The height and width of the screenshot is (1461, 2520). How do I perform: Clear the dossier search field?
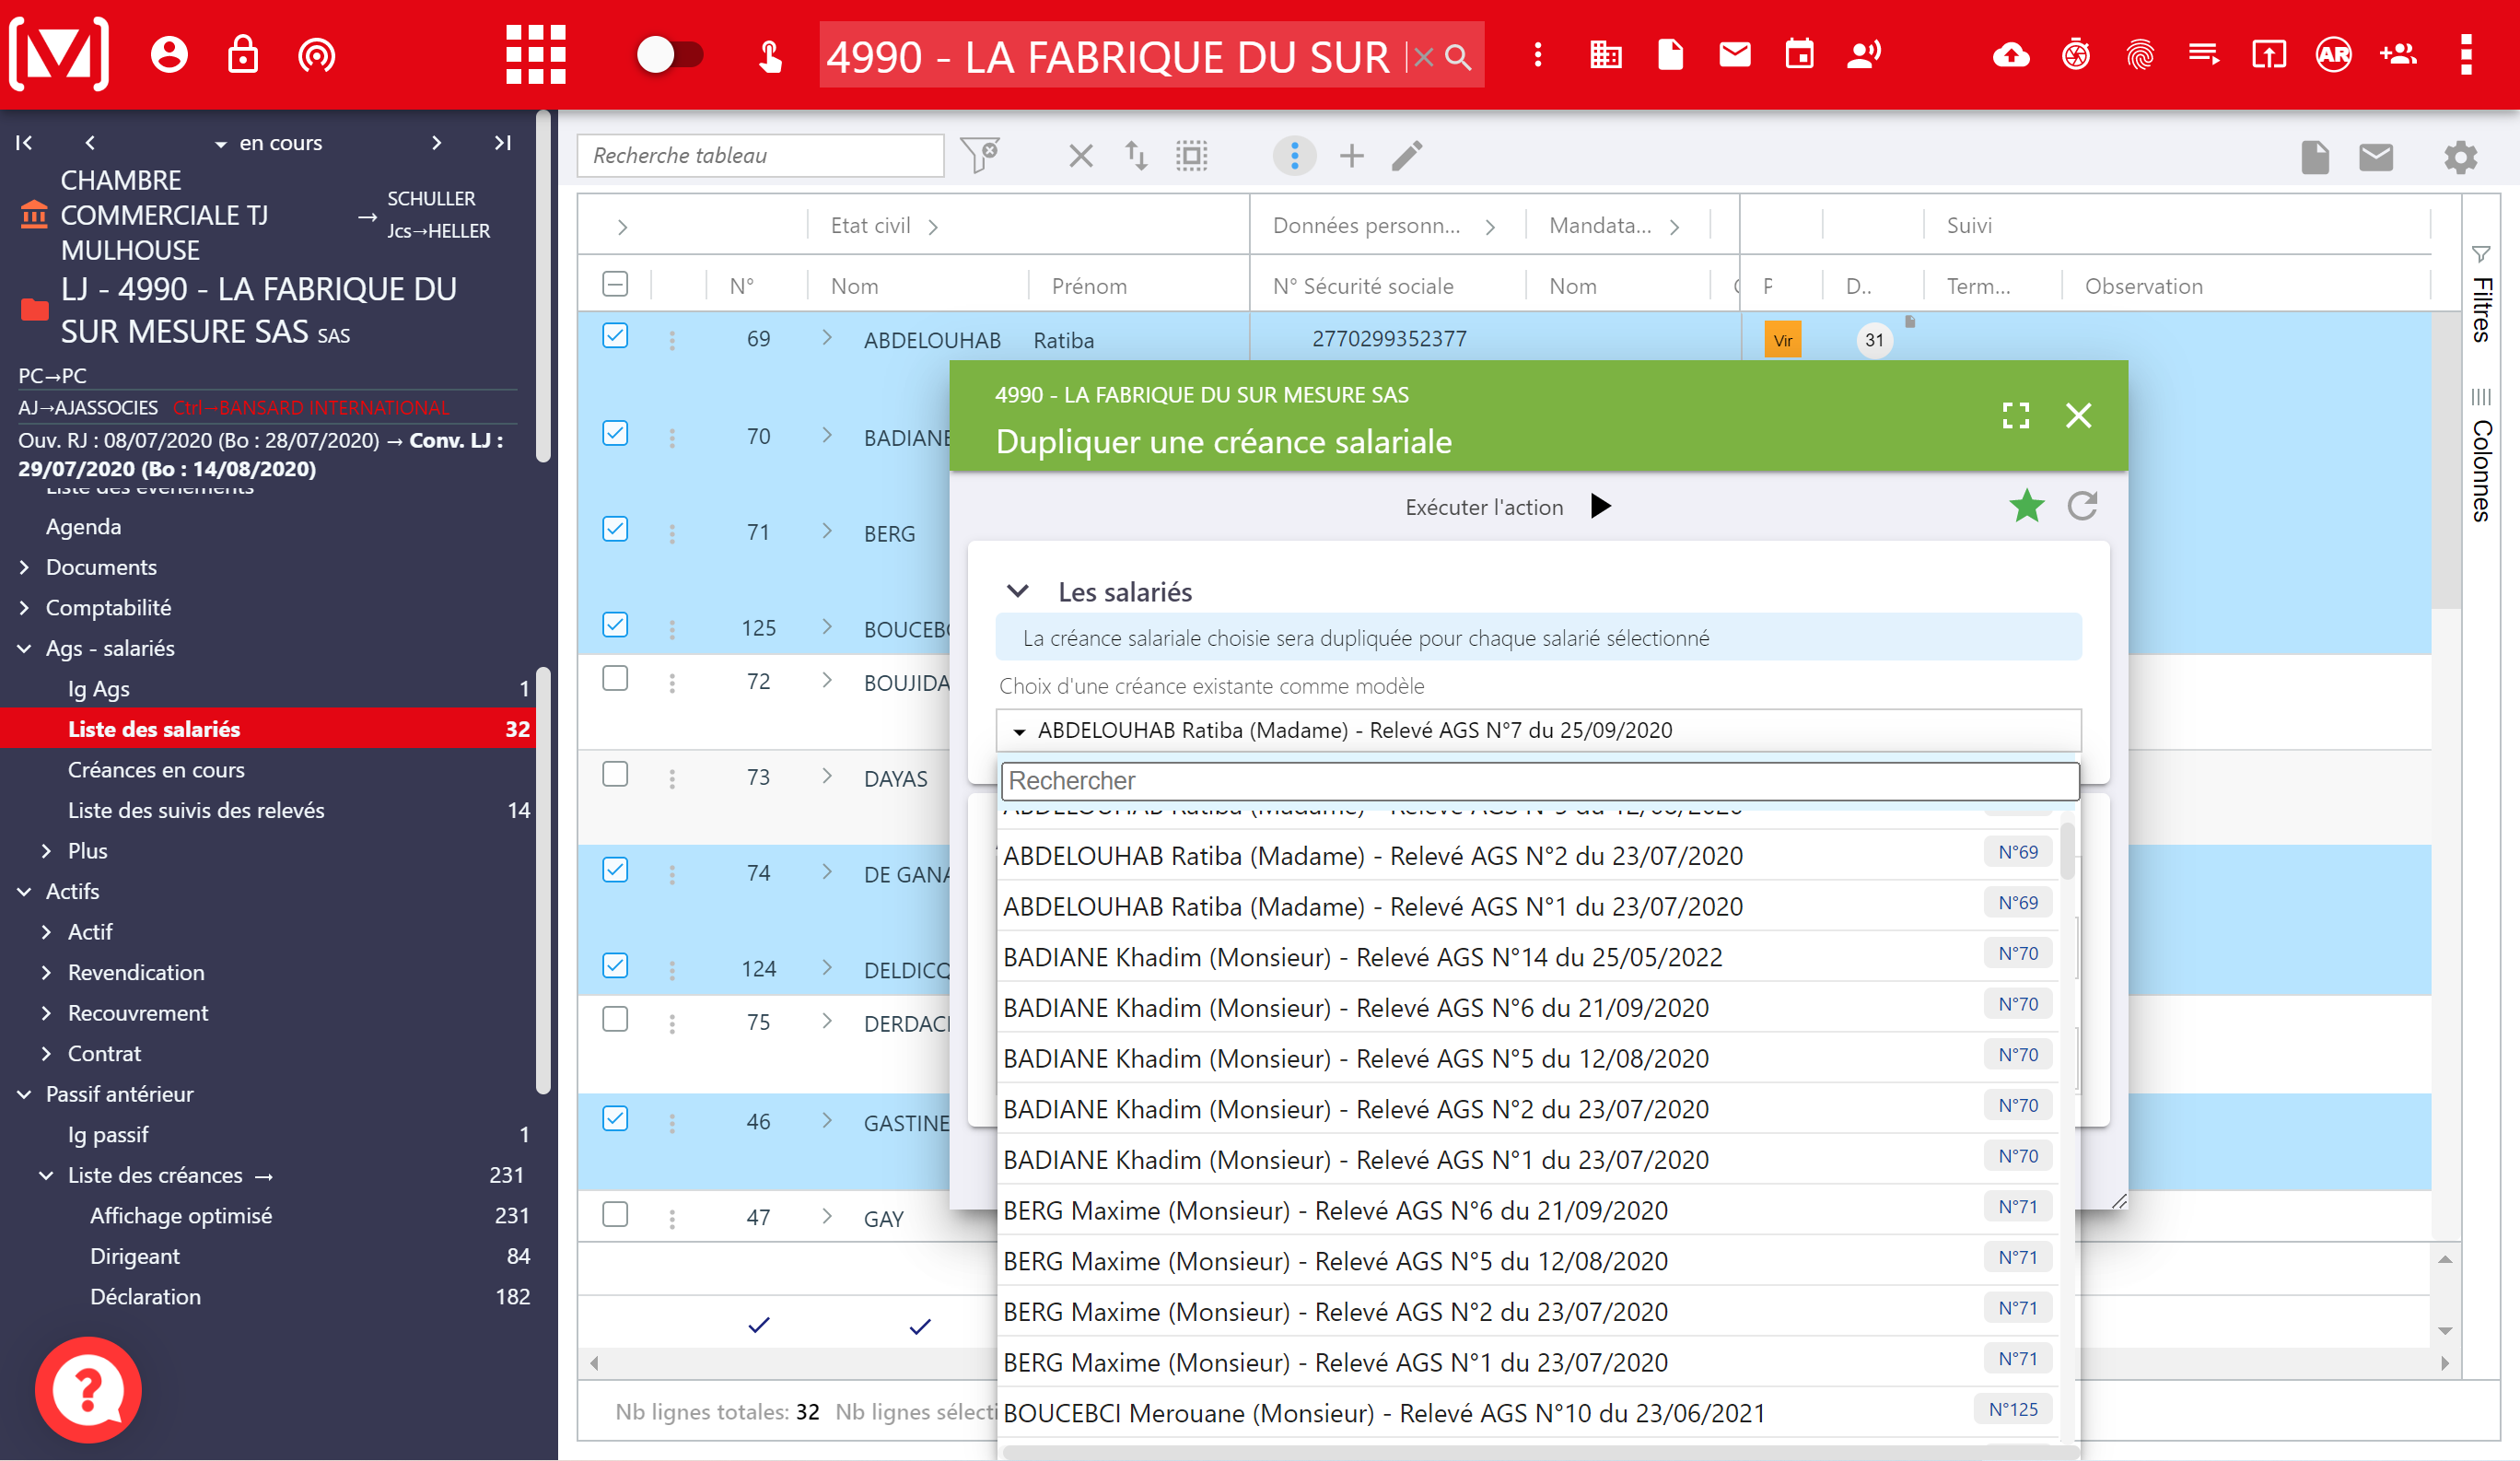coord(1424,57)
